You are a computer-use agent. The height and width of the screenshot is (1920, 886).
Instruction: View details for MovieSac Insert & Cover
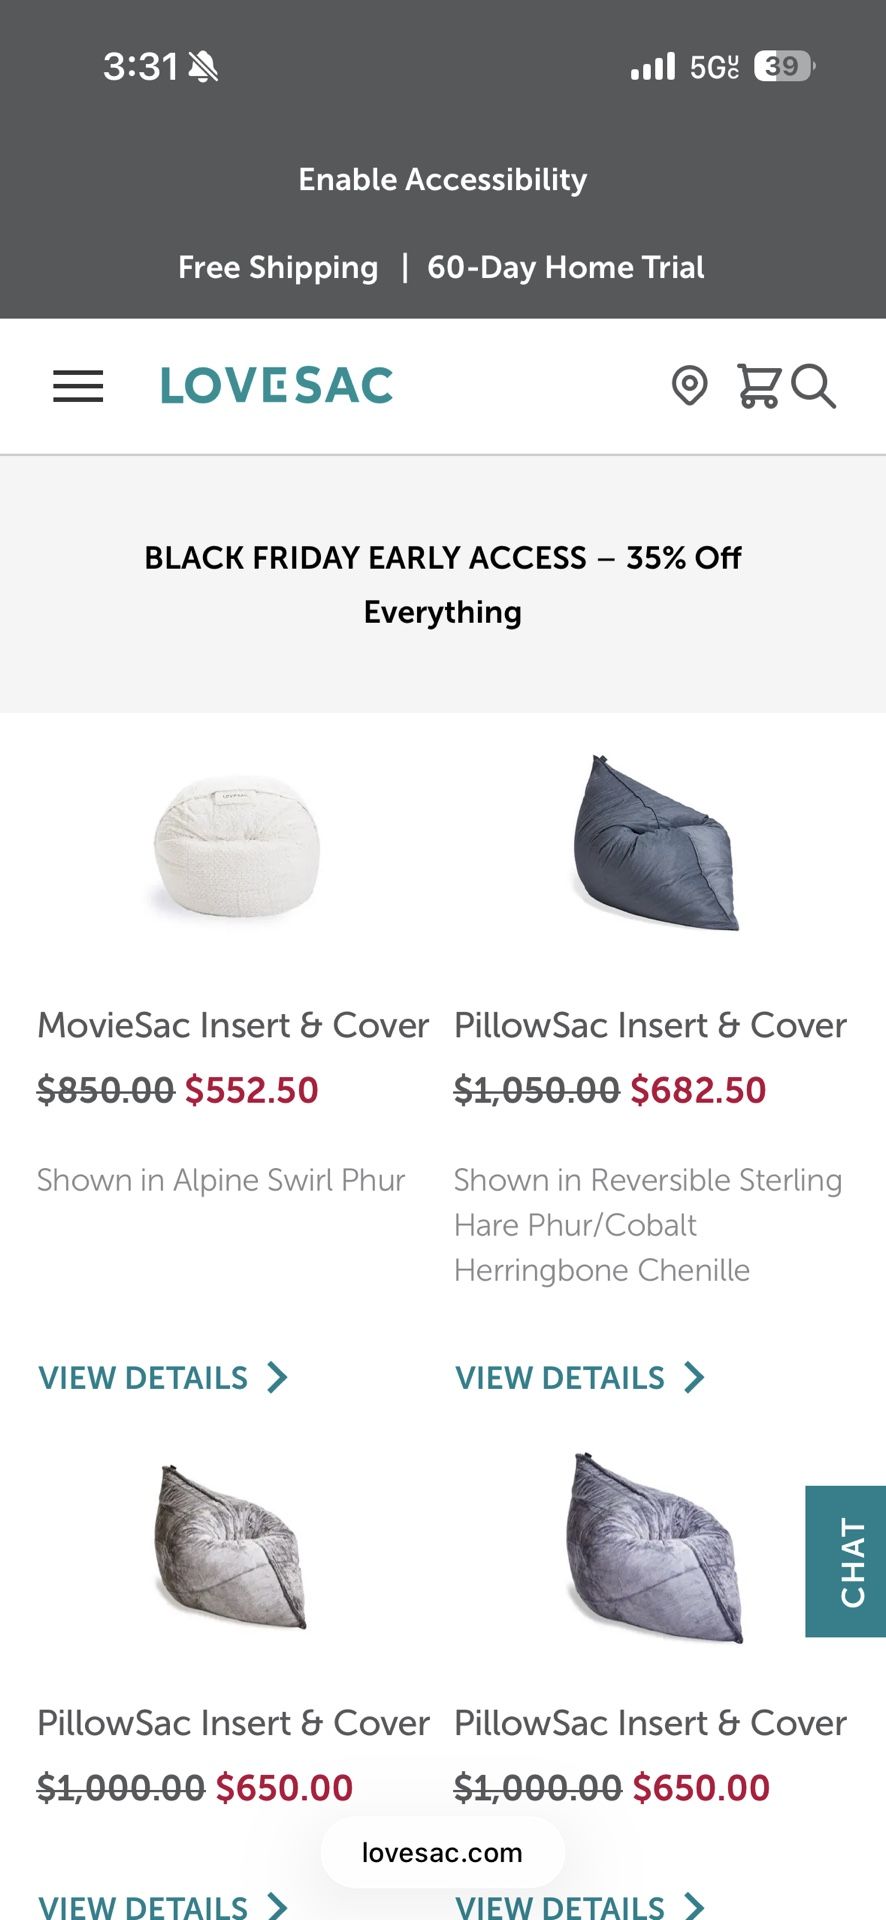[143, 1378]
